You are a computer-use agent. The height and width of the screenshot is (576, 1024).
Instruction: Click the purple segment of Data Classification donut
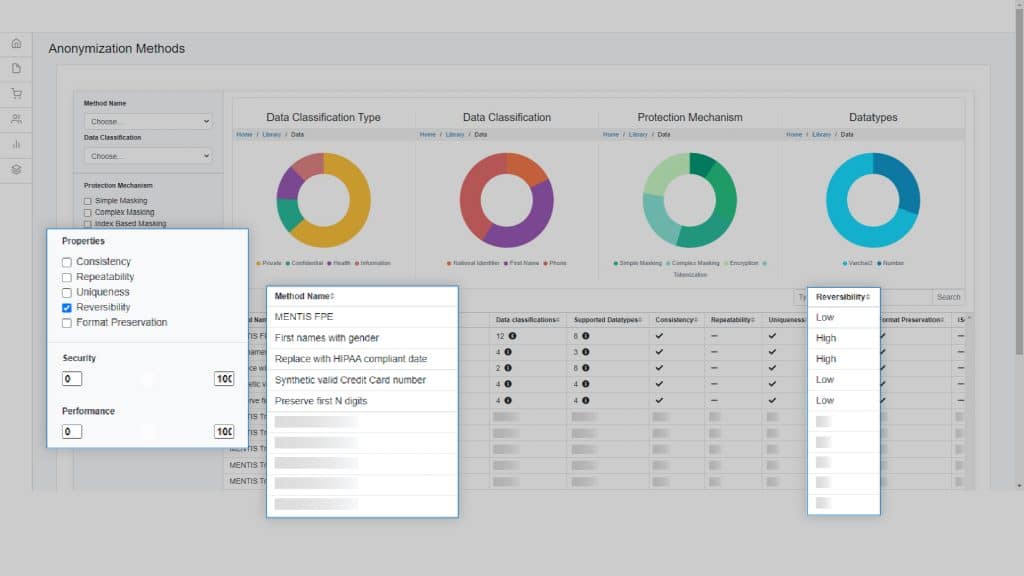[528, 228]
